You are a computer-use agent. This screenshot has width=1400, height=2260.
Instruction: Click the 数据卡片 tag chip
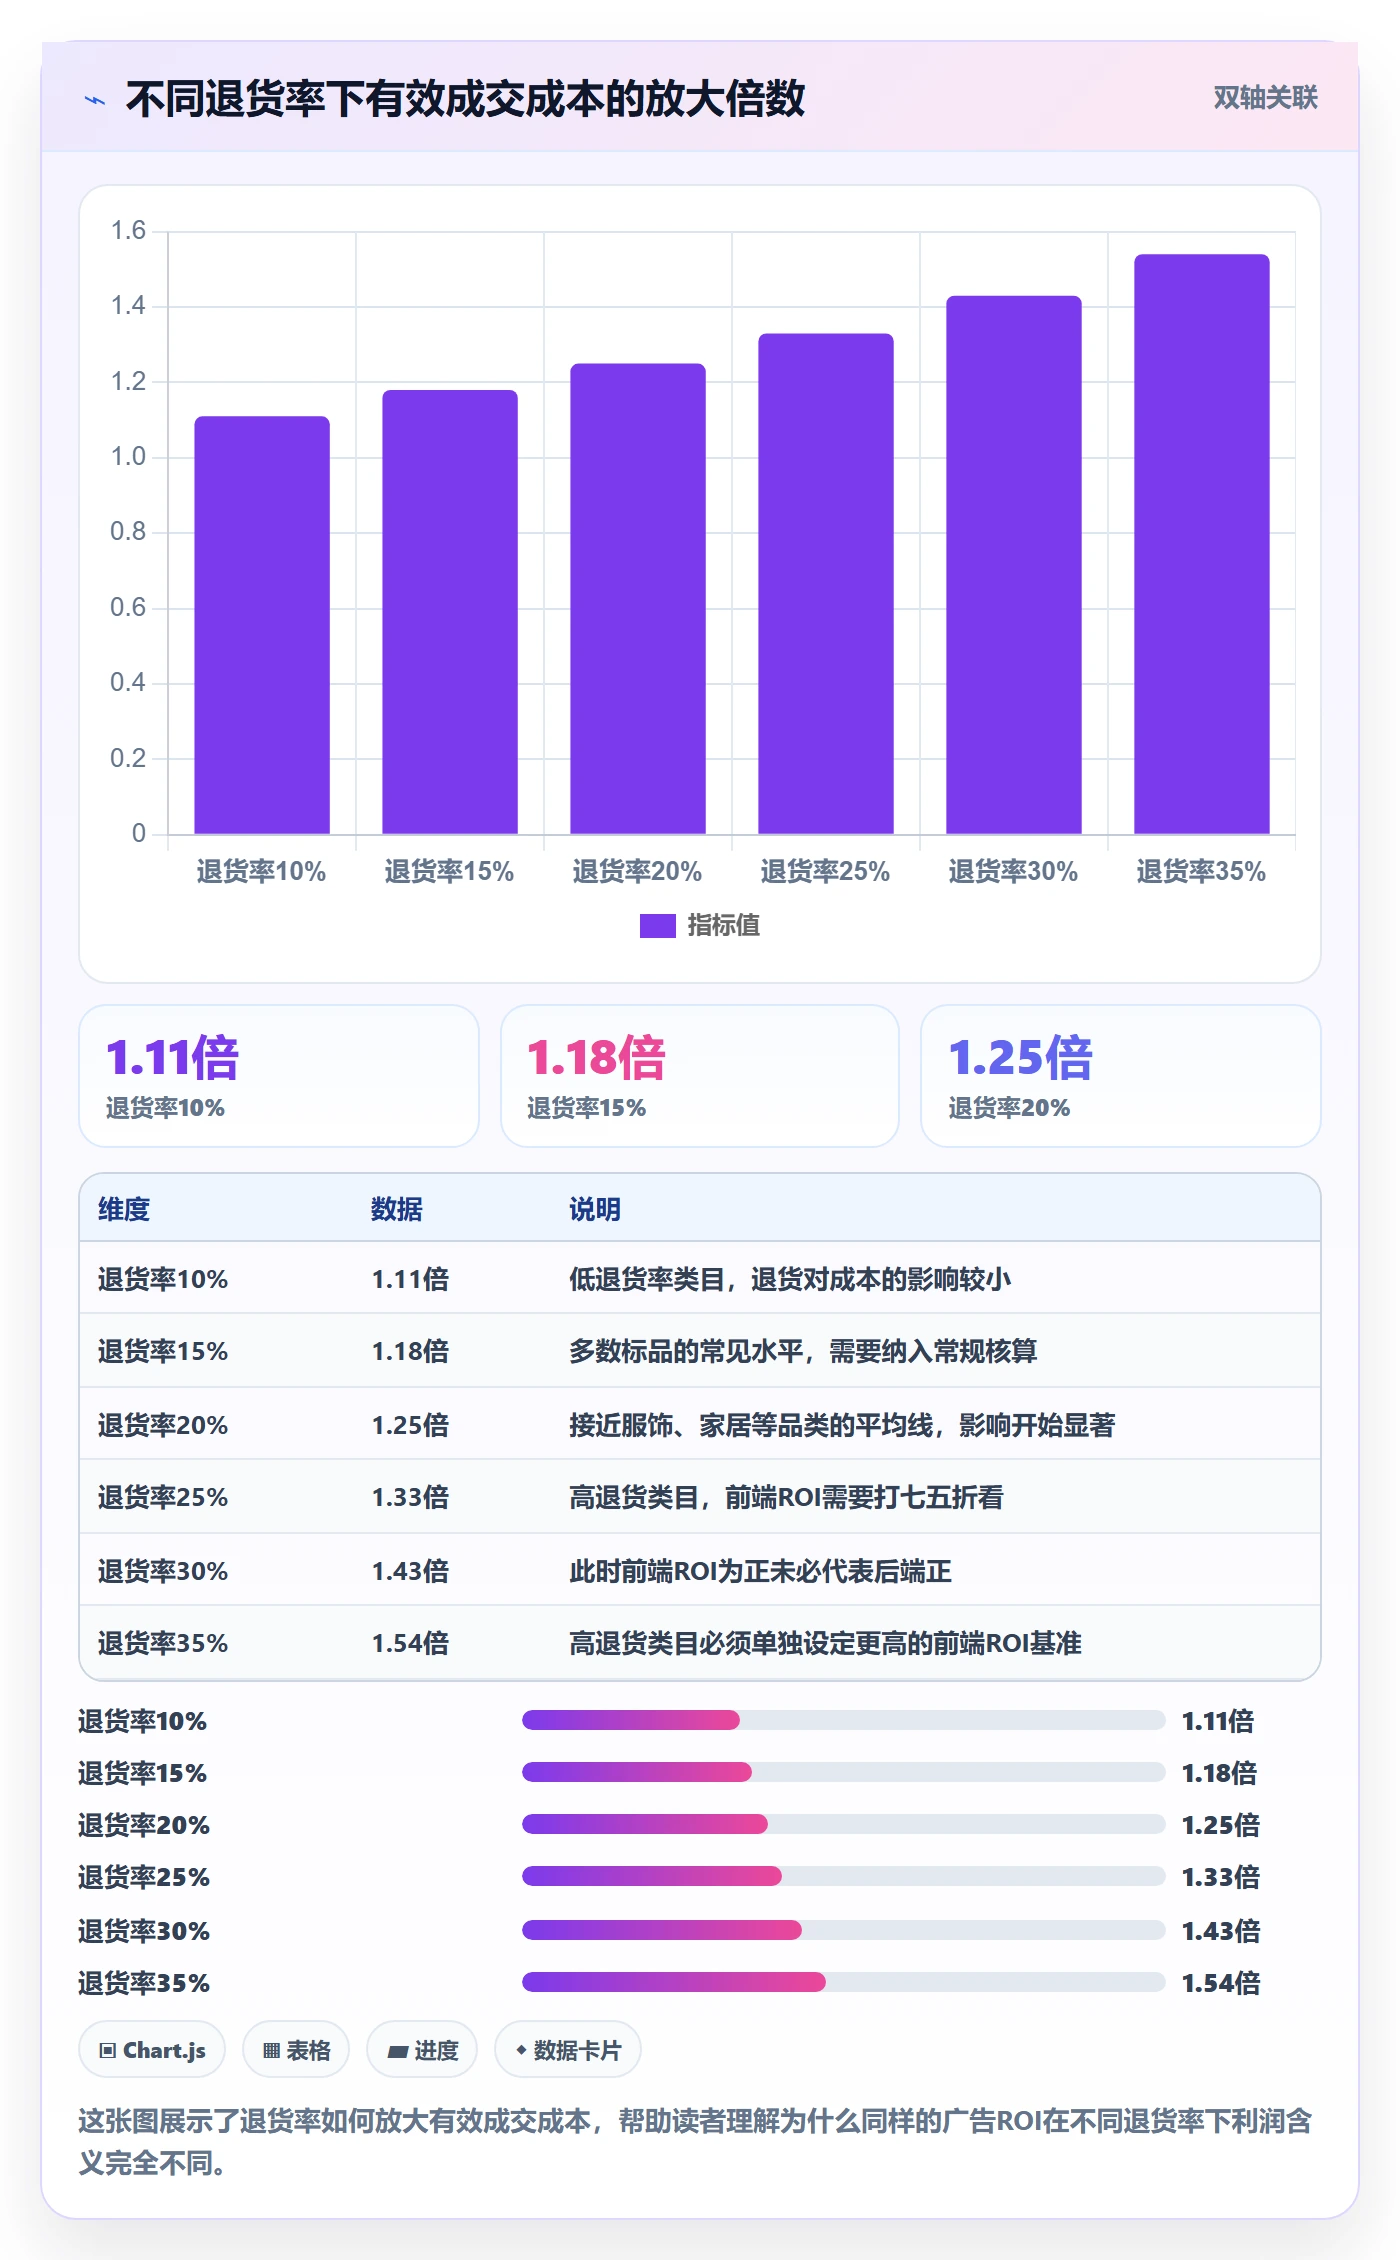[568, 2050]
